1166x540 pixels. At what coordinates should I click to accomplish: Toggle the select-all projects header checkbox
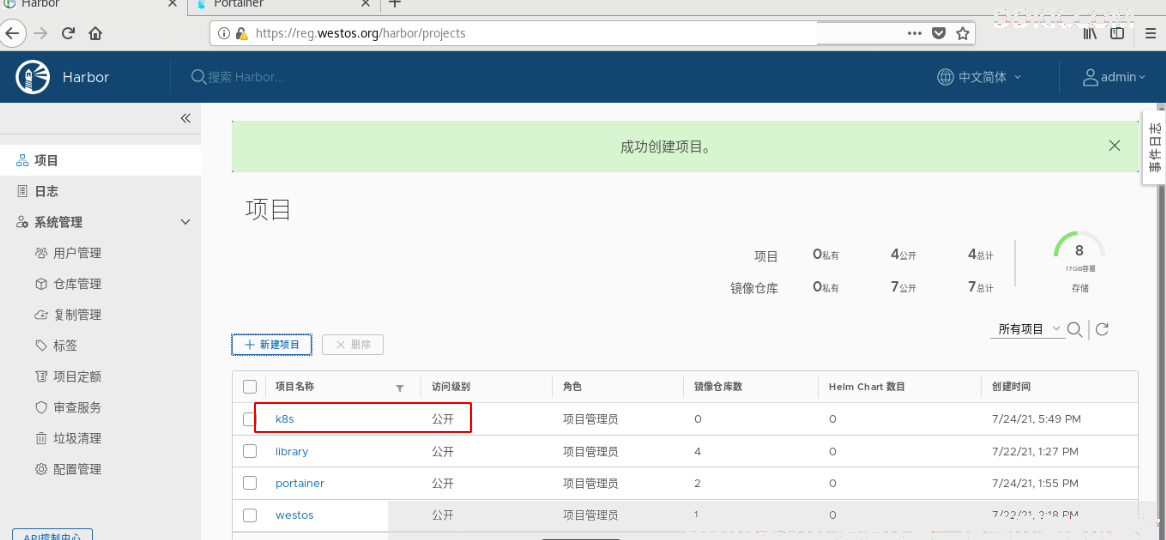tap(250, 387)
